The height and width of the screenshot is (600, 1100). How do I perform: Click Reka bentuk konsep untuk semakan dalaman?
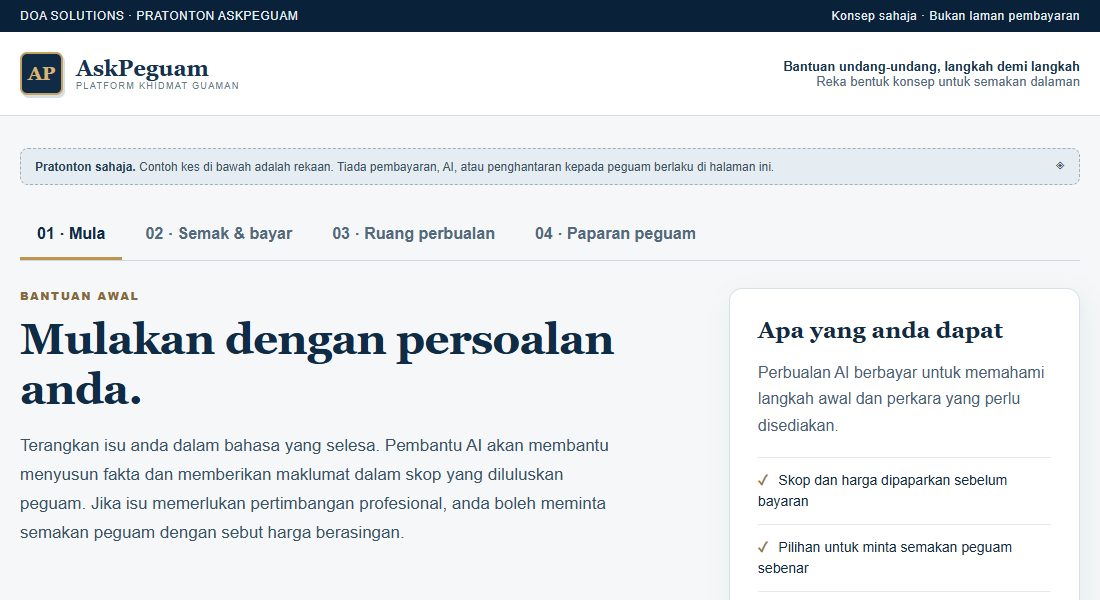(948, 82)
